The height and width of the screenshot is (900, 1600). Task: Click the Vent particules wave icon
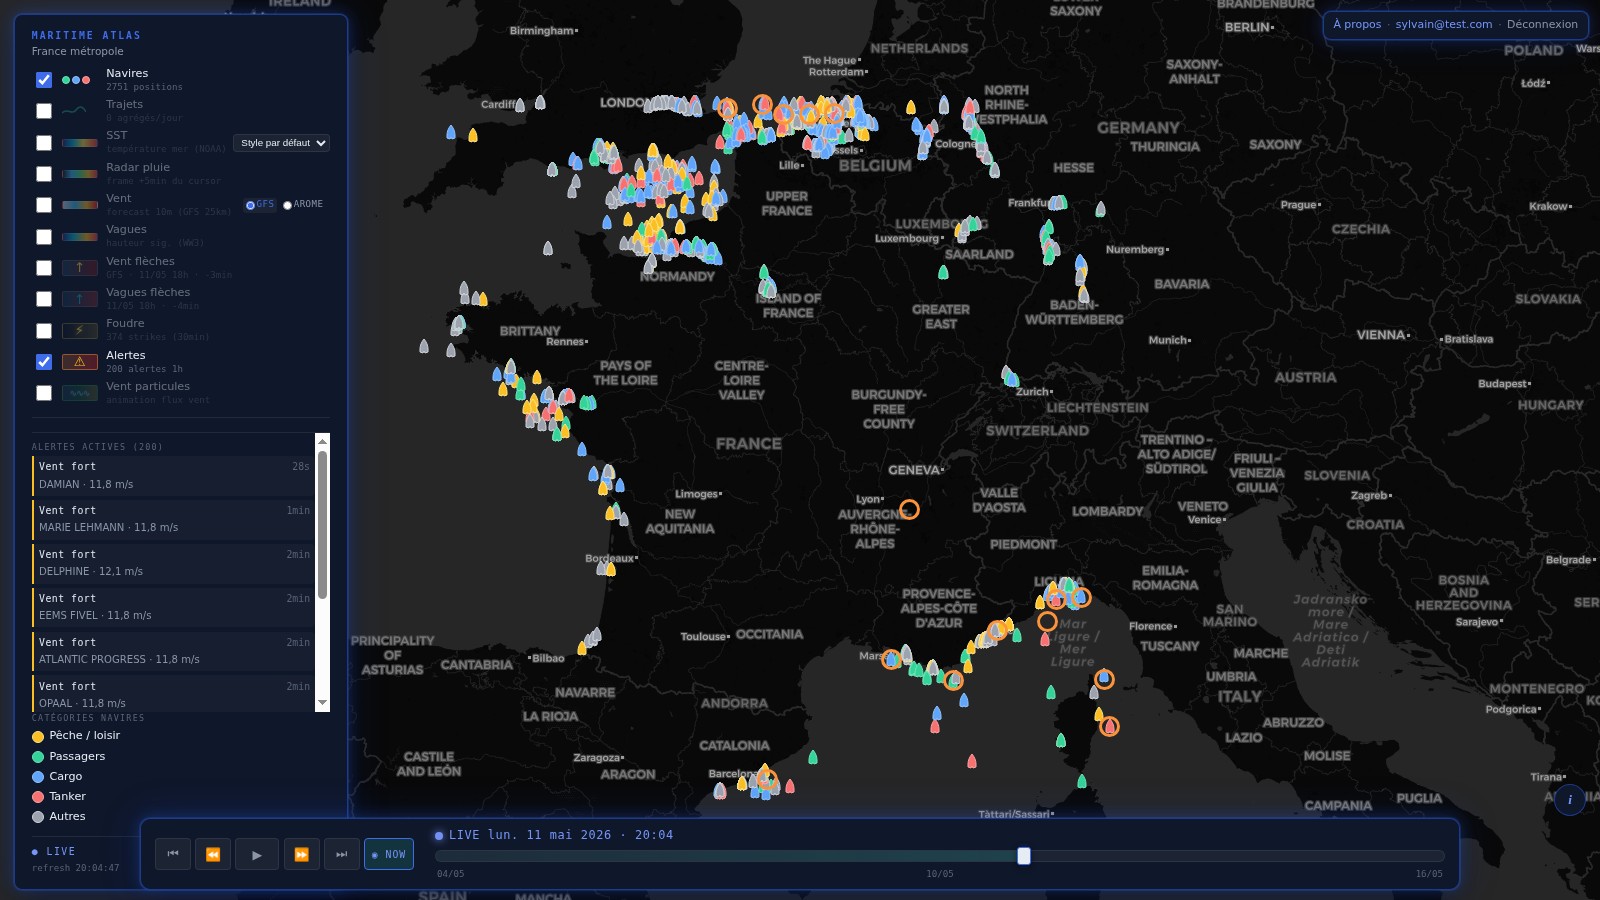click(x=80, y=393)
